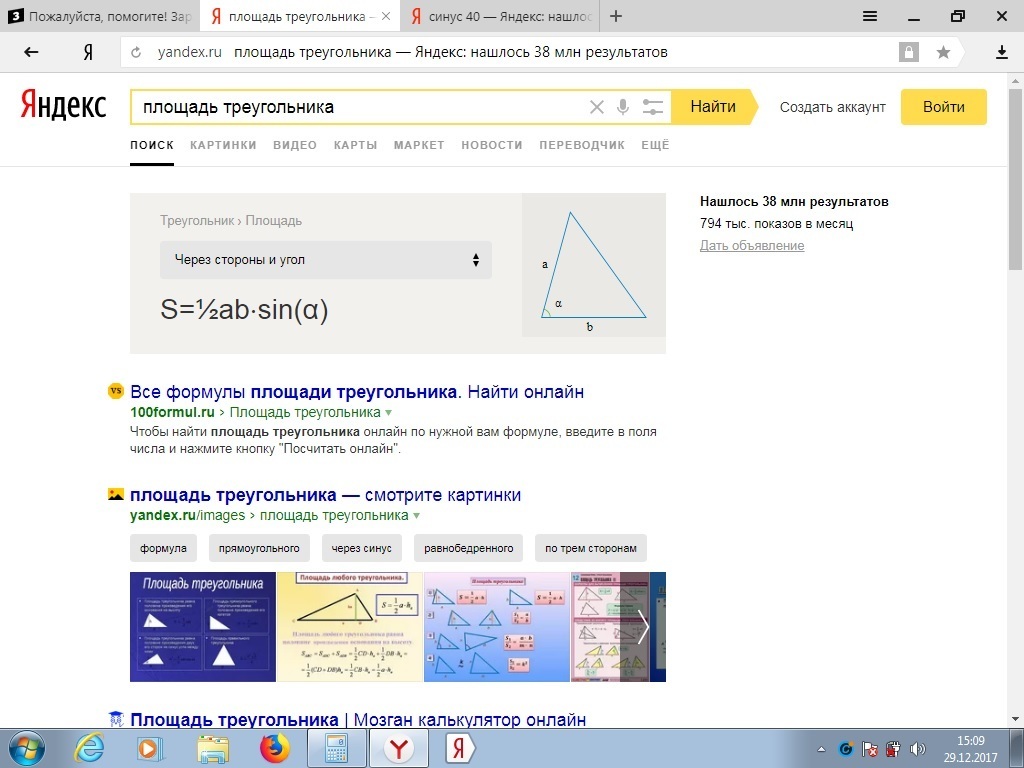Select the ПОИСК section

point(152,145)
